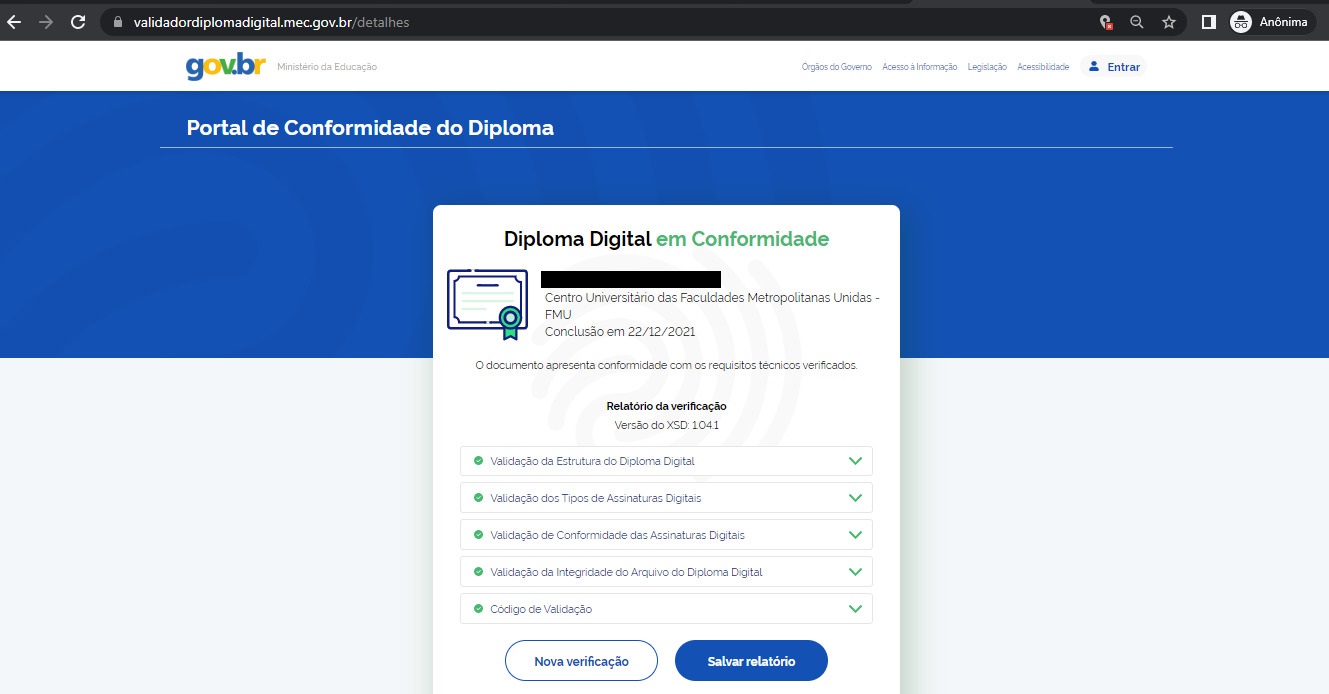1329x694 pixels.
Task: Expand Validação de Conformidade das Assinaturas Digitais
Action: (666, 535)
